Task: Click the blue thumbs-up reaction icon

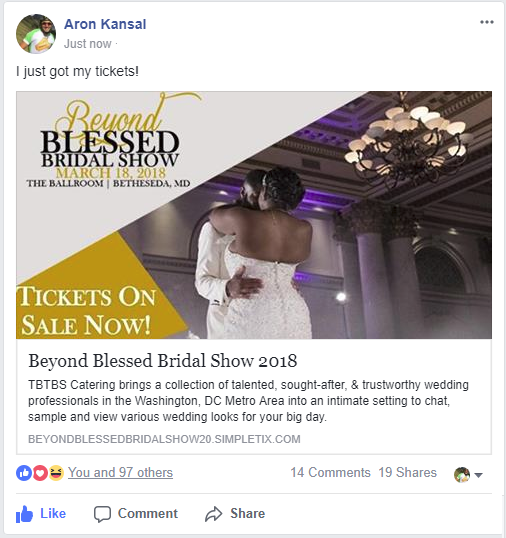Action: pos(24,473)
